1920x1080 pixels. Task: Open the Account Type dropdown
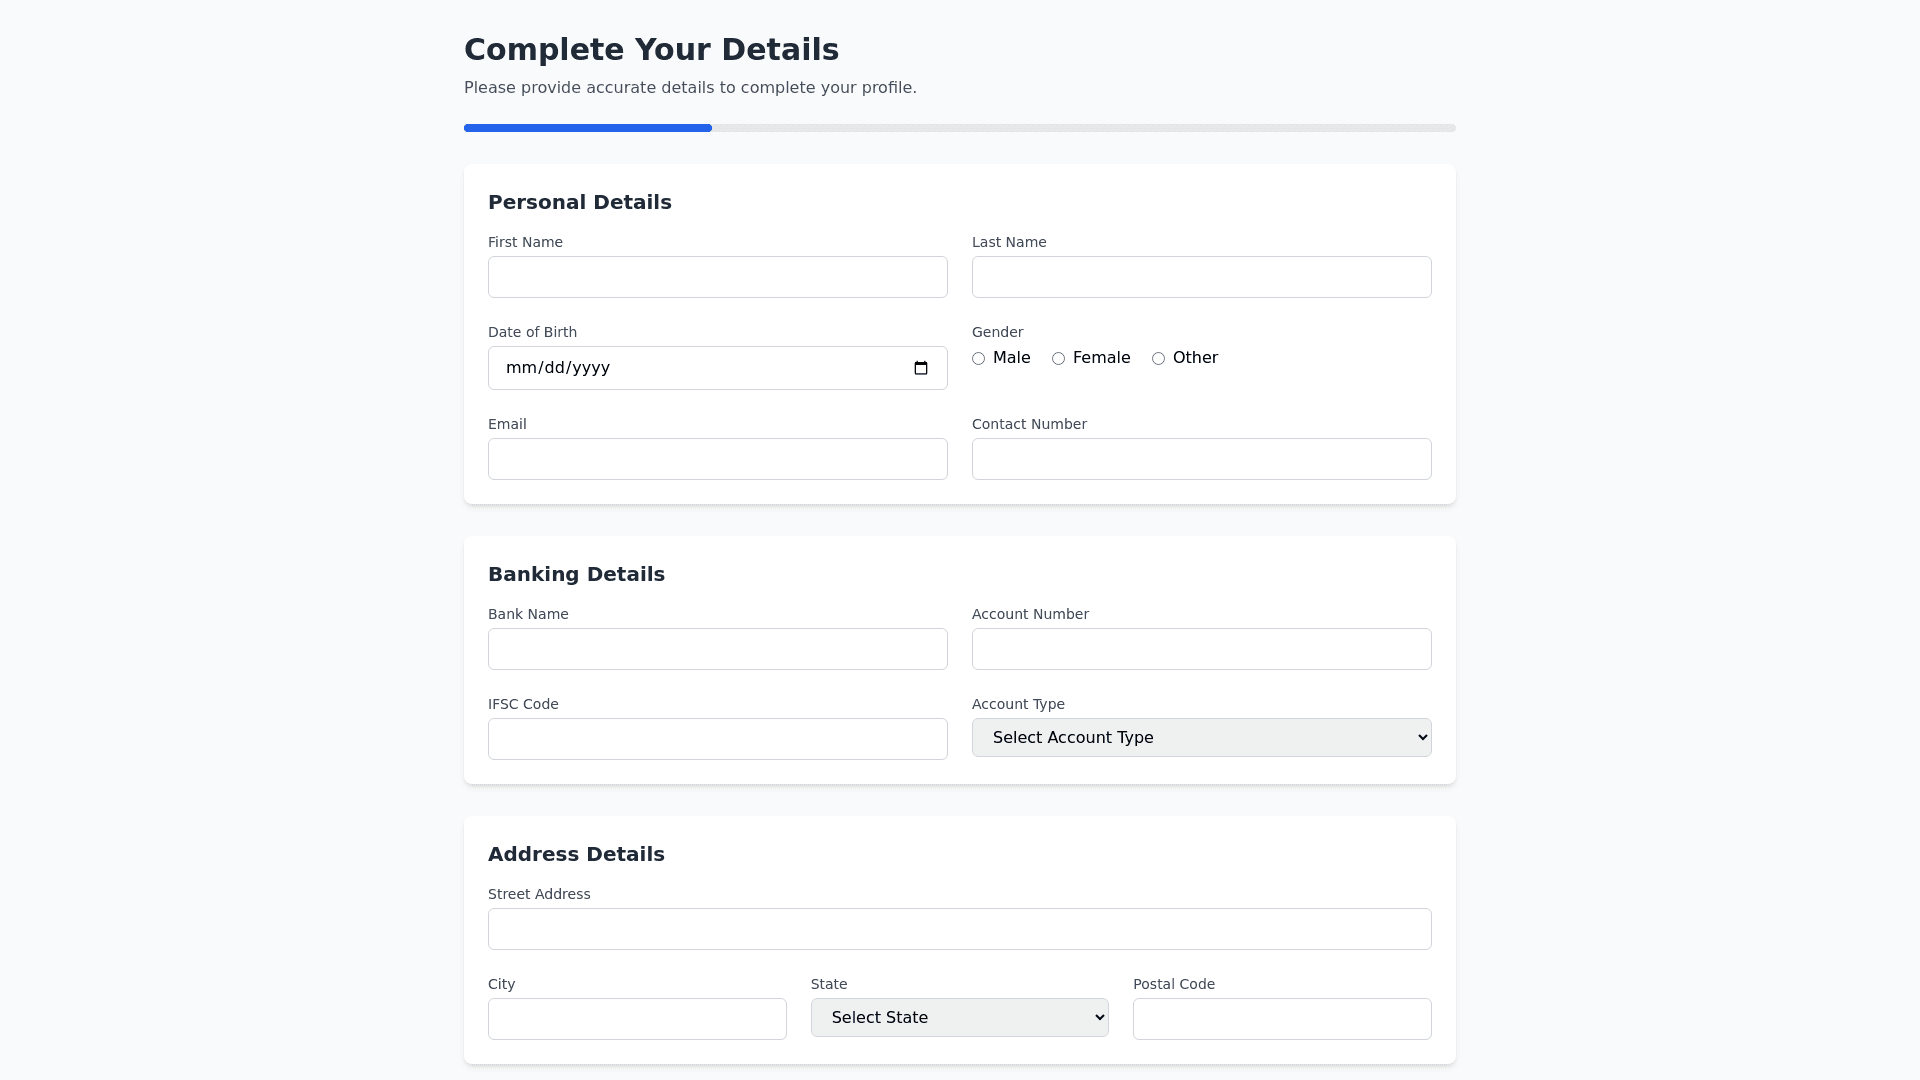(1201, 738)
